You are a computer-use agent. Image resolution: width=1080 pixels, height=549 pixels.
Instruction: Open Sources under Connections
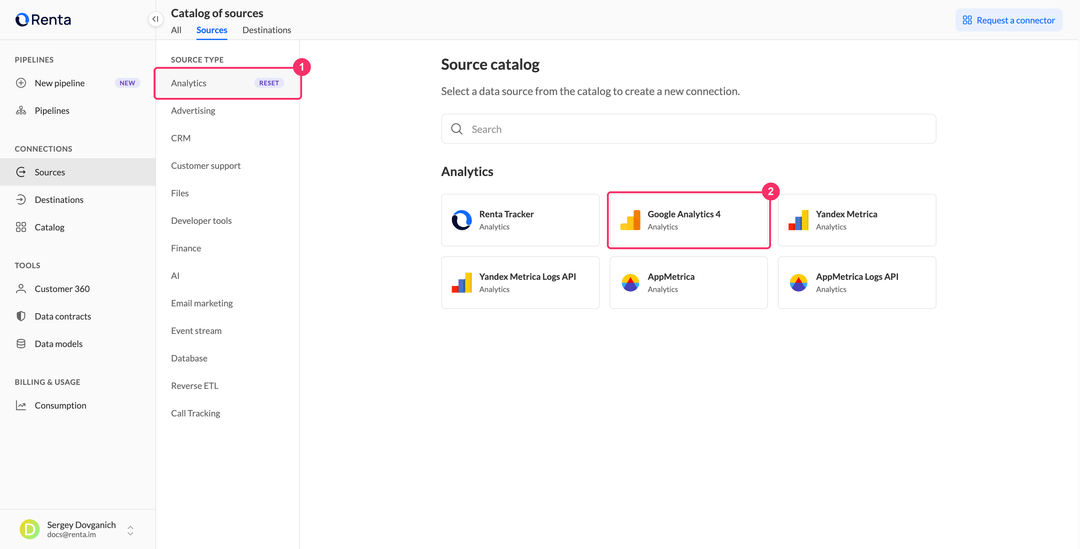point(78,172)
